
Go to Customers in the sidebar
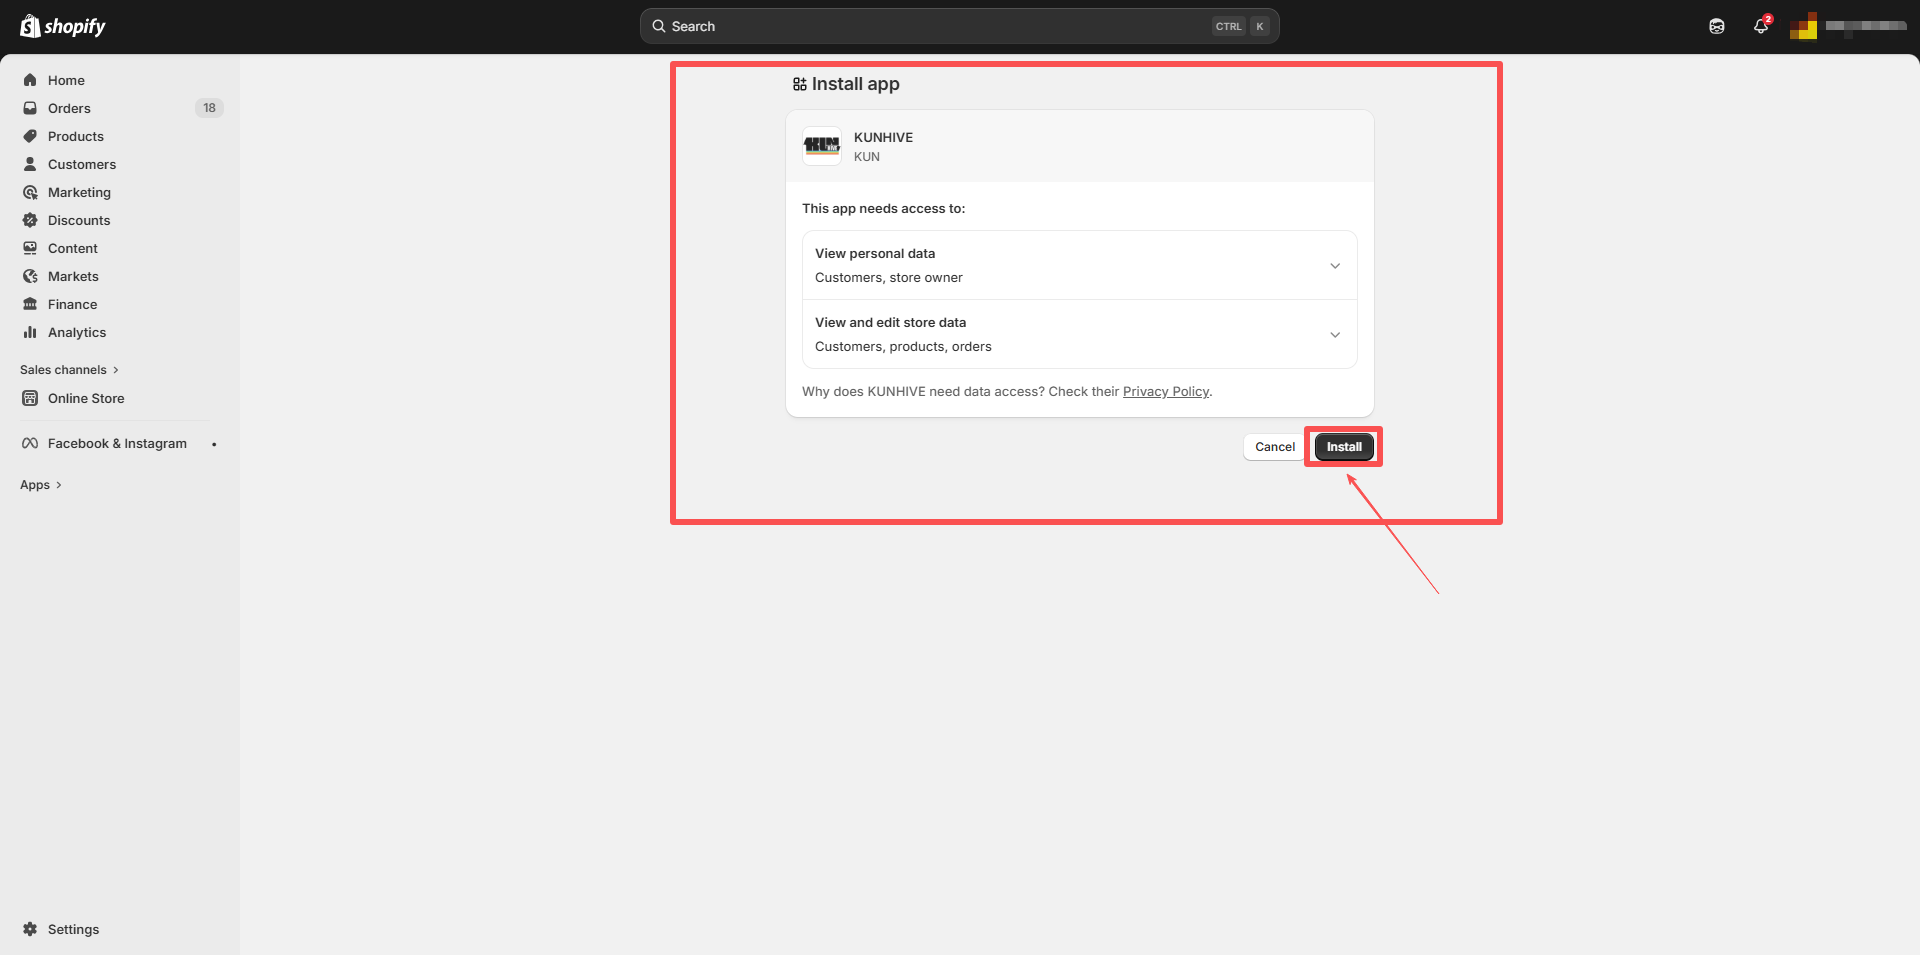[x=81, y=164]
